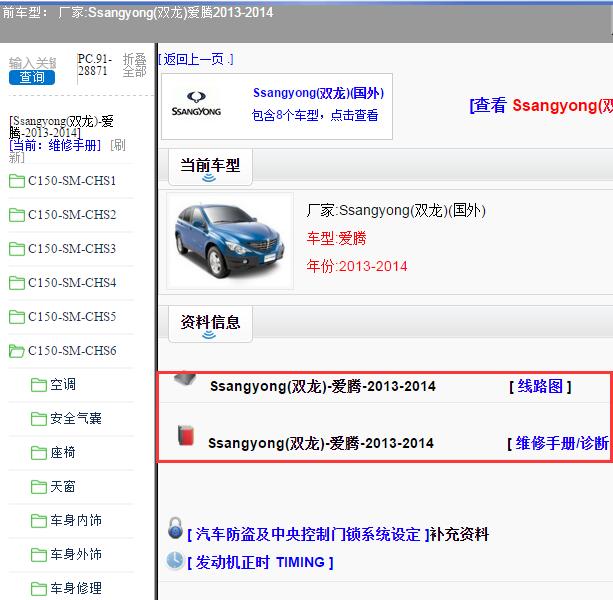
Task: Click folder icon next to 车身外饰
Action: (39, 555)
